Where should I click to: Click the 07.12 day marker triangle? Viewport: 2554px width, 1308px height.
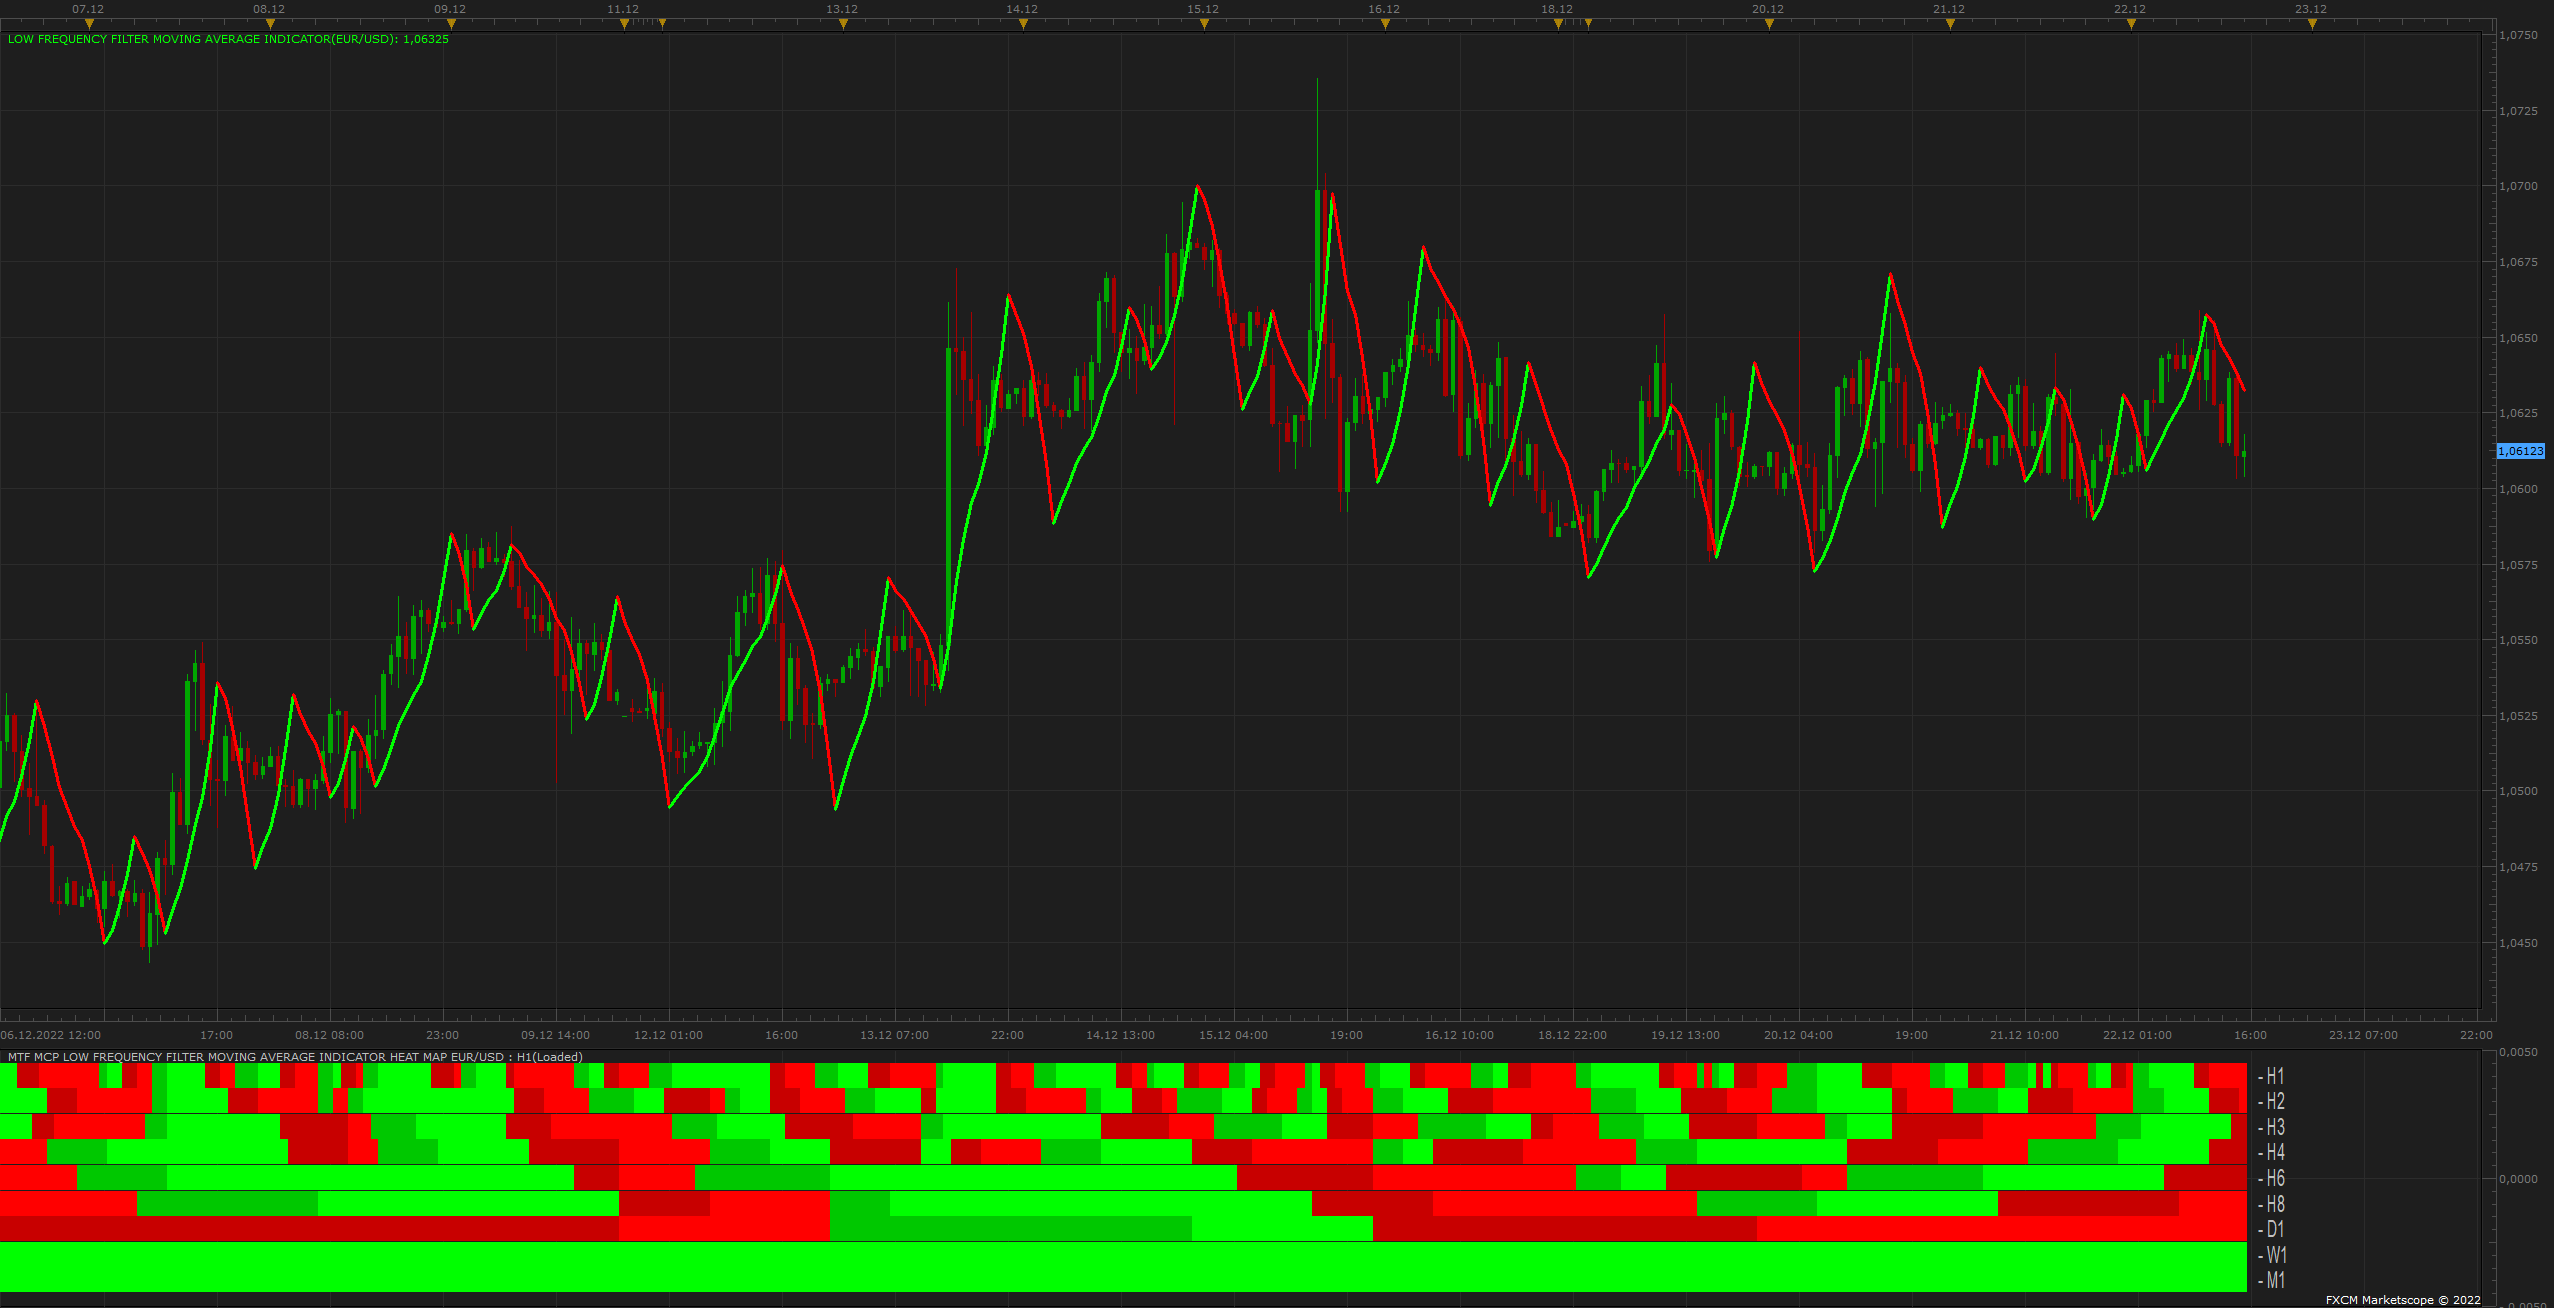(x=89, y=24)
